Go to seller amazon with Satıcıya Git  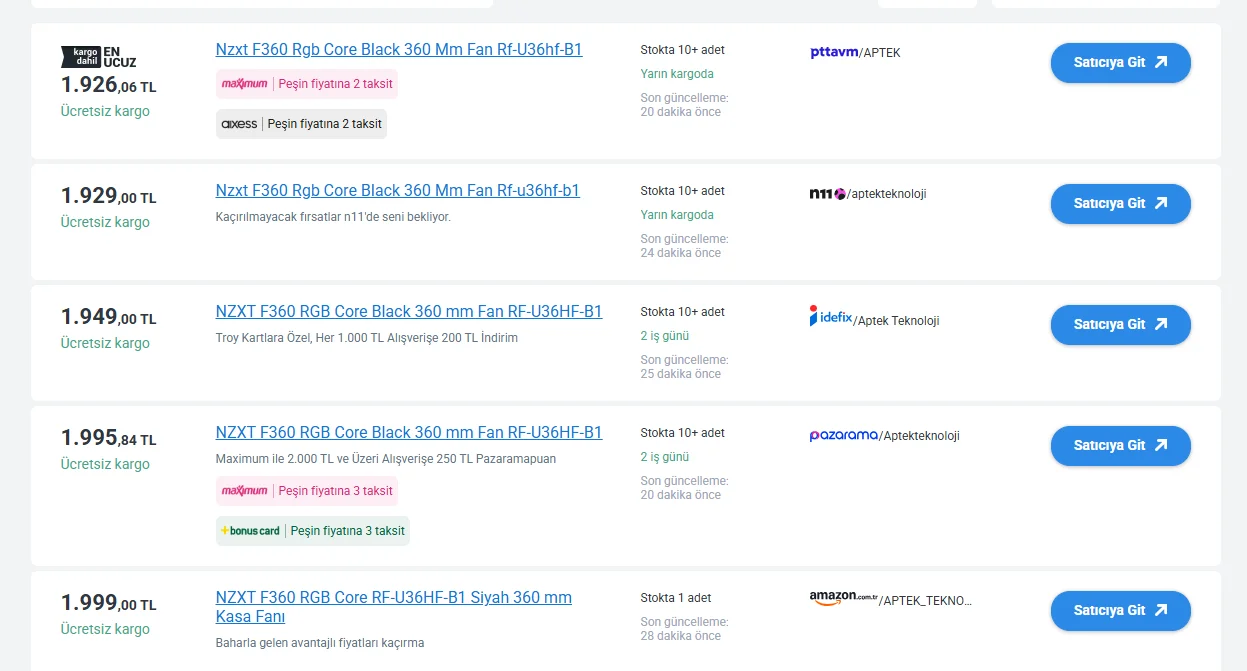click(x=1120, y=610)
